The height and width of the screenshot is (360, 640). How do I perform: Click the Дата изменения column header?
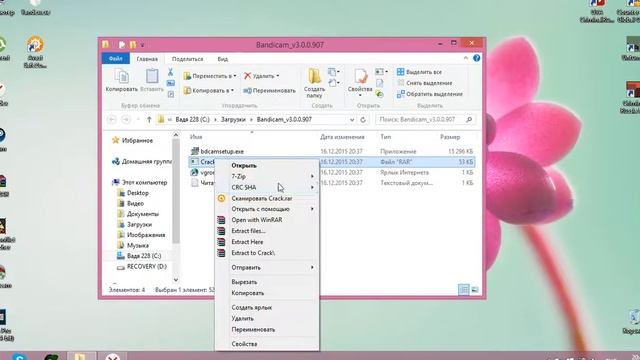pyautogui.click(x=342, y=137)
